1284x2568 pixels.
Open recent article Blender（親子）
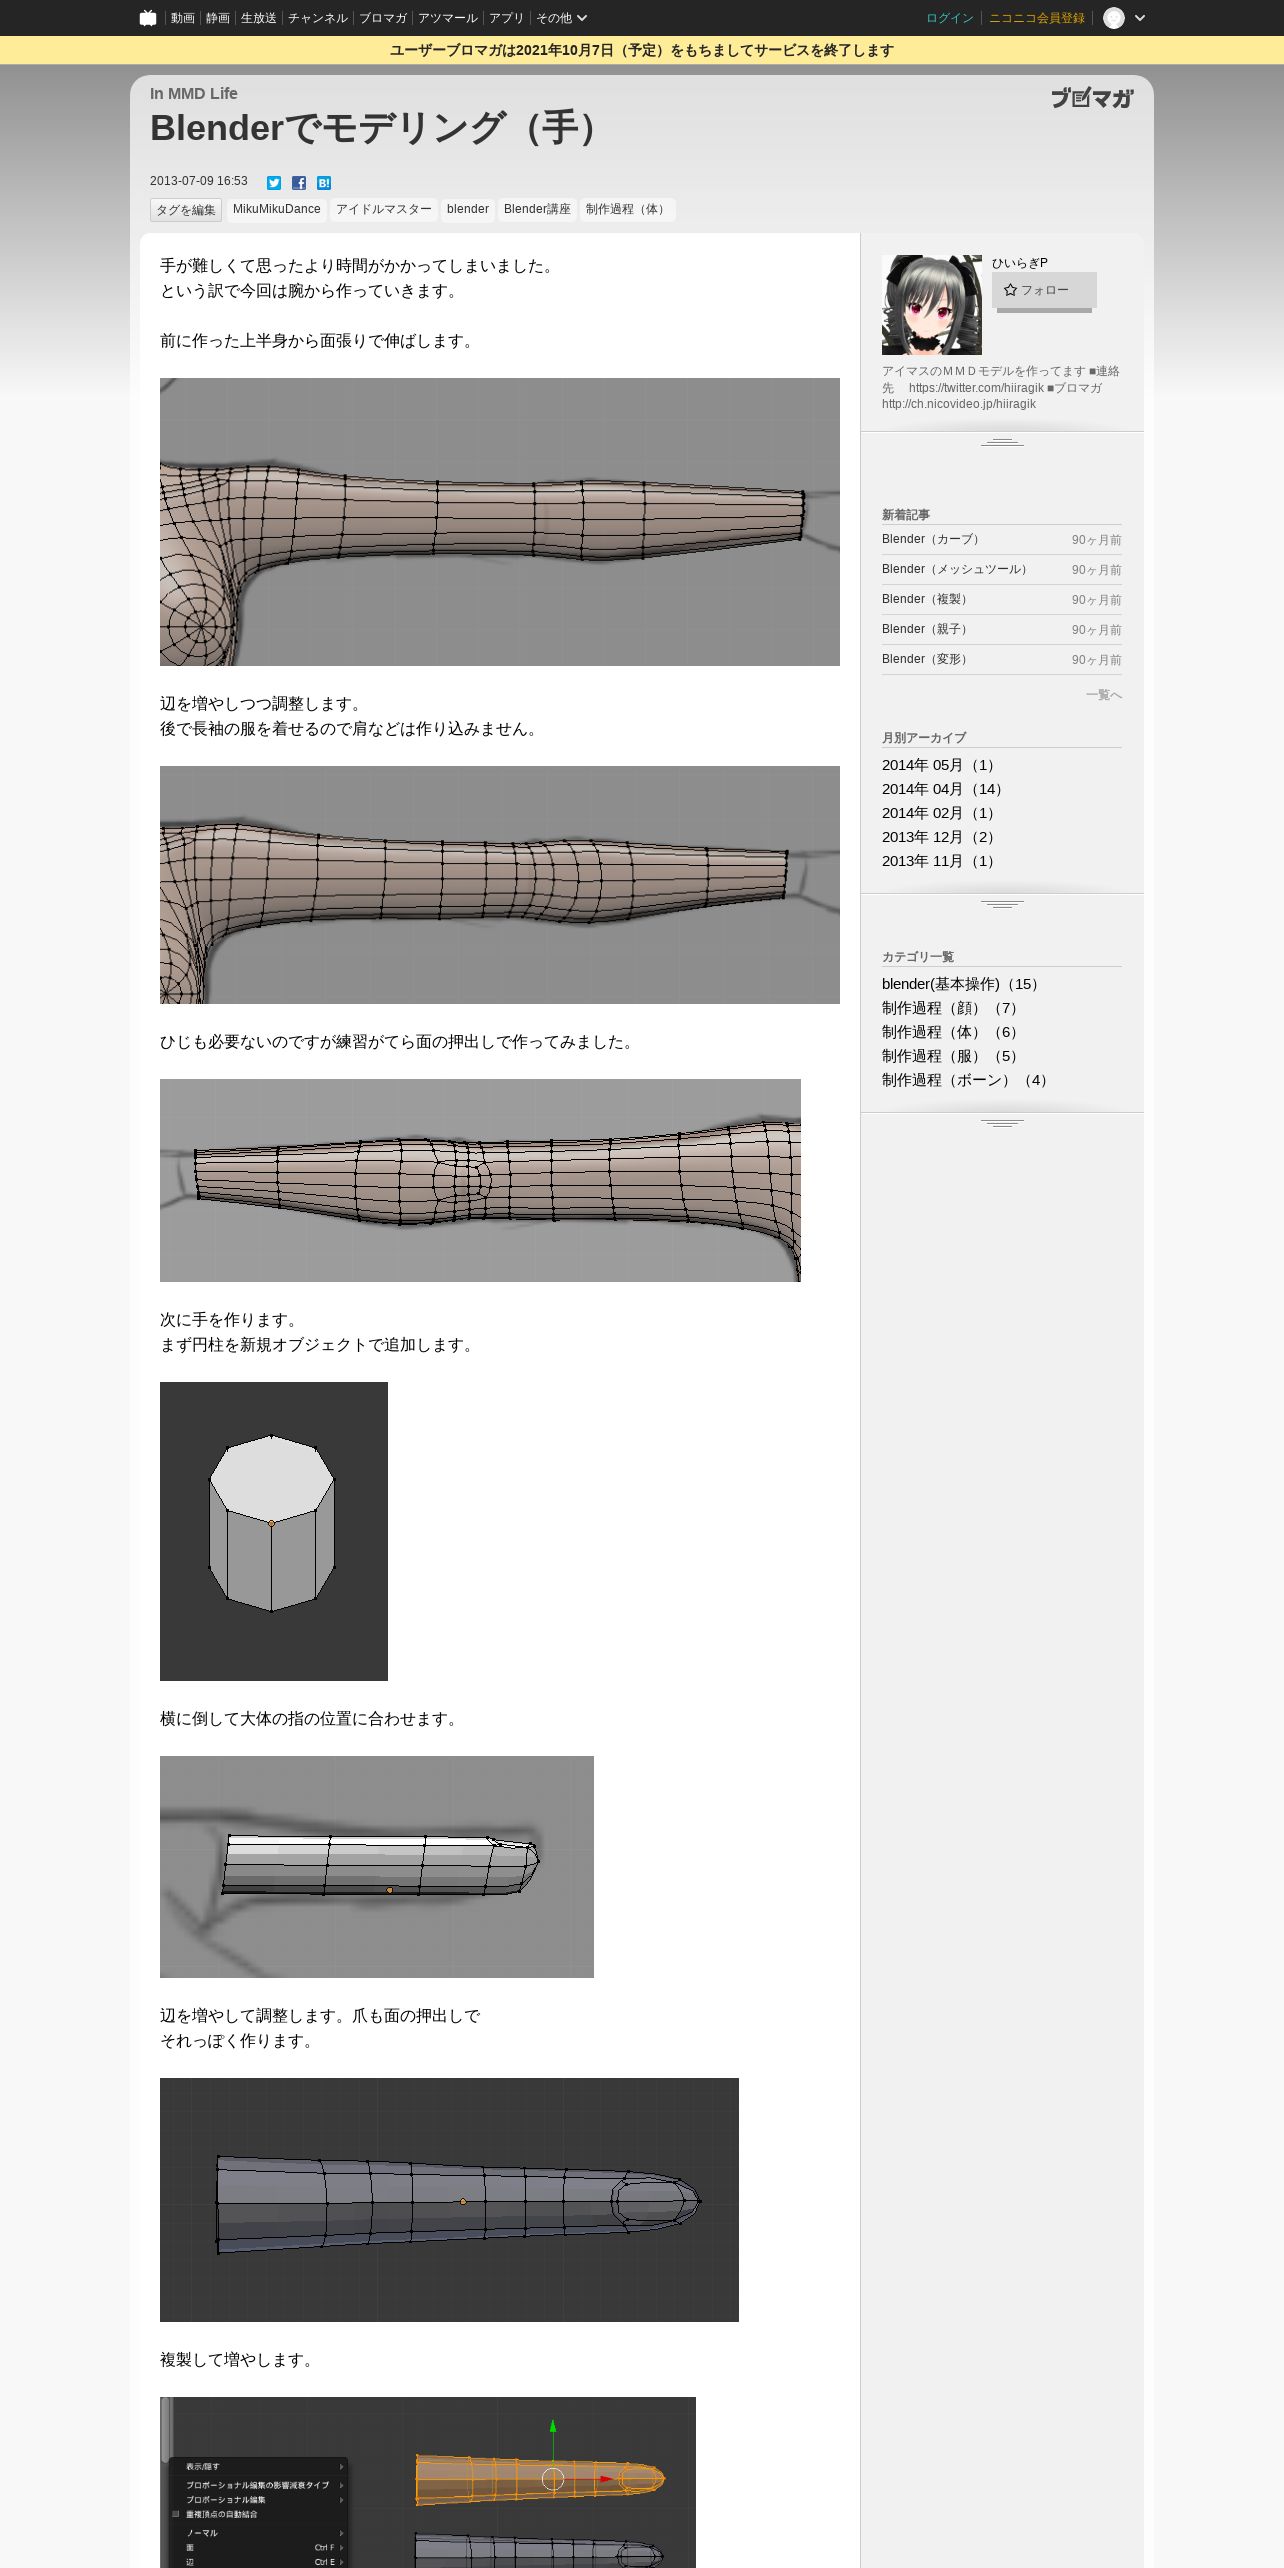click(927, 629)
